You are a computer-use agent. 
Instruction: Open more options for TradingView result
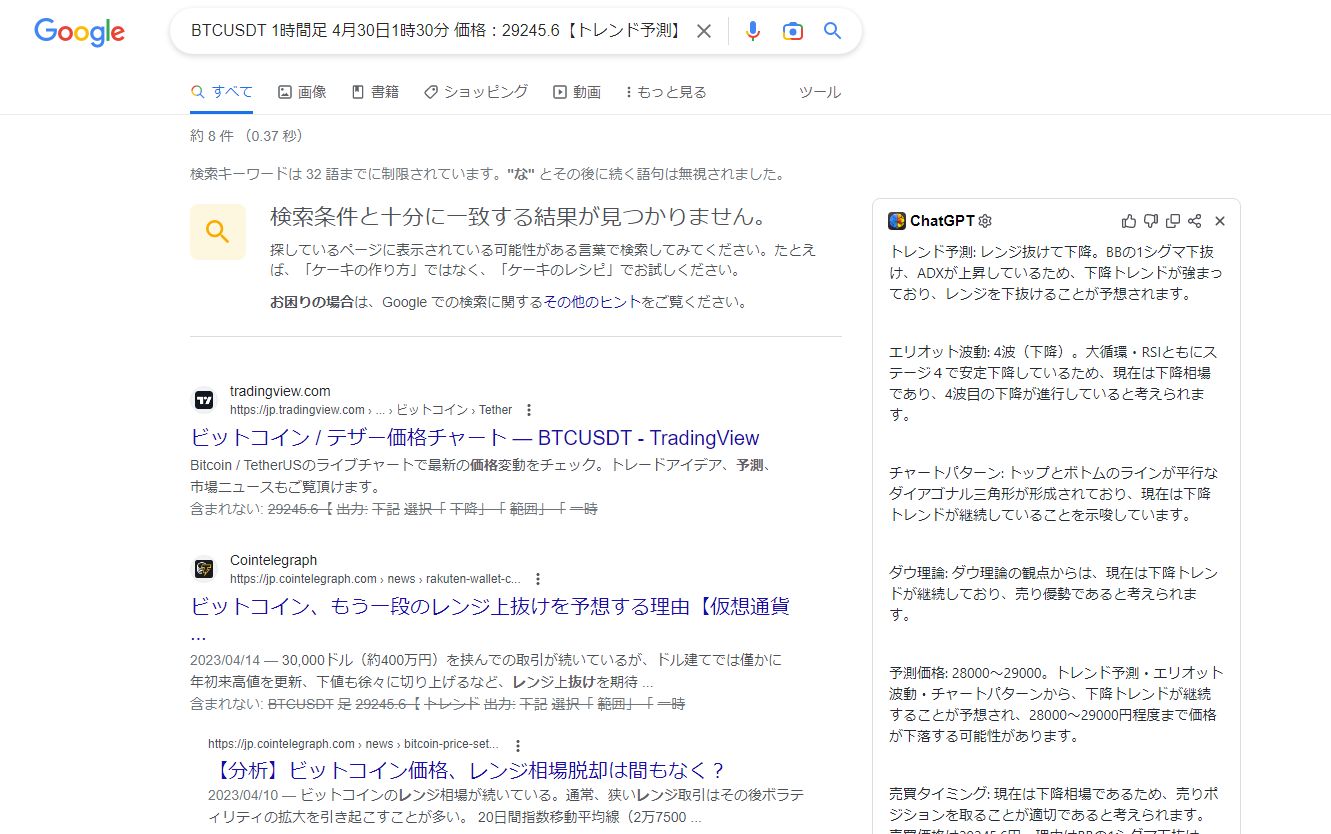tap(529, 410)
